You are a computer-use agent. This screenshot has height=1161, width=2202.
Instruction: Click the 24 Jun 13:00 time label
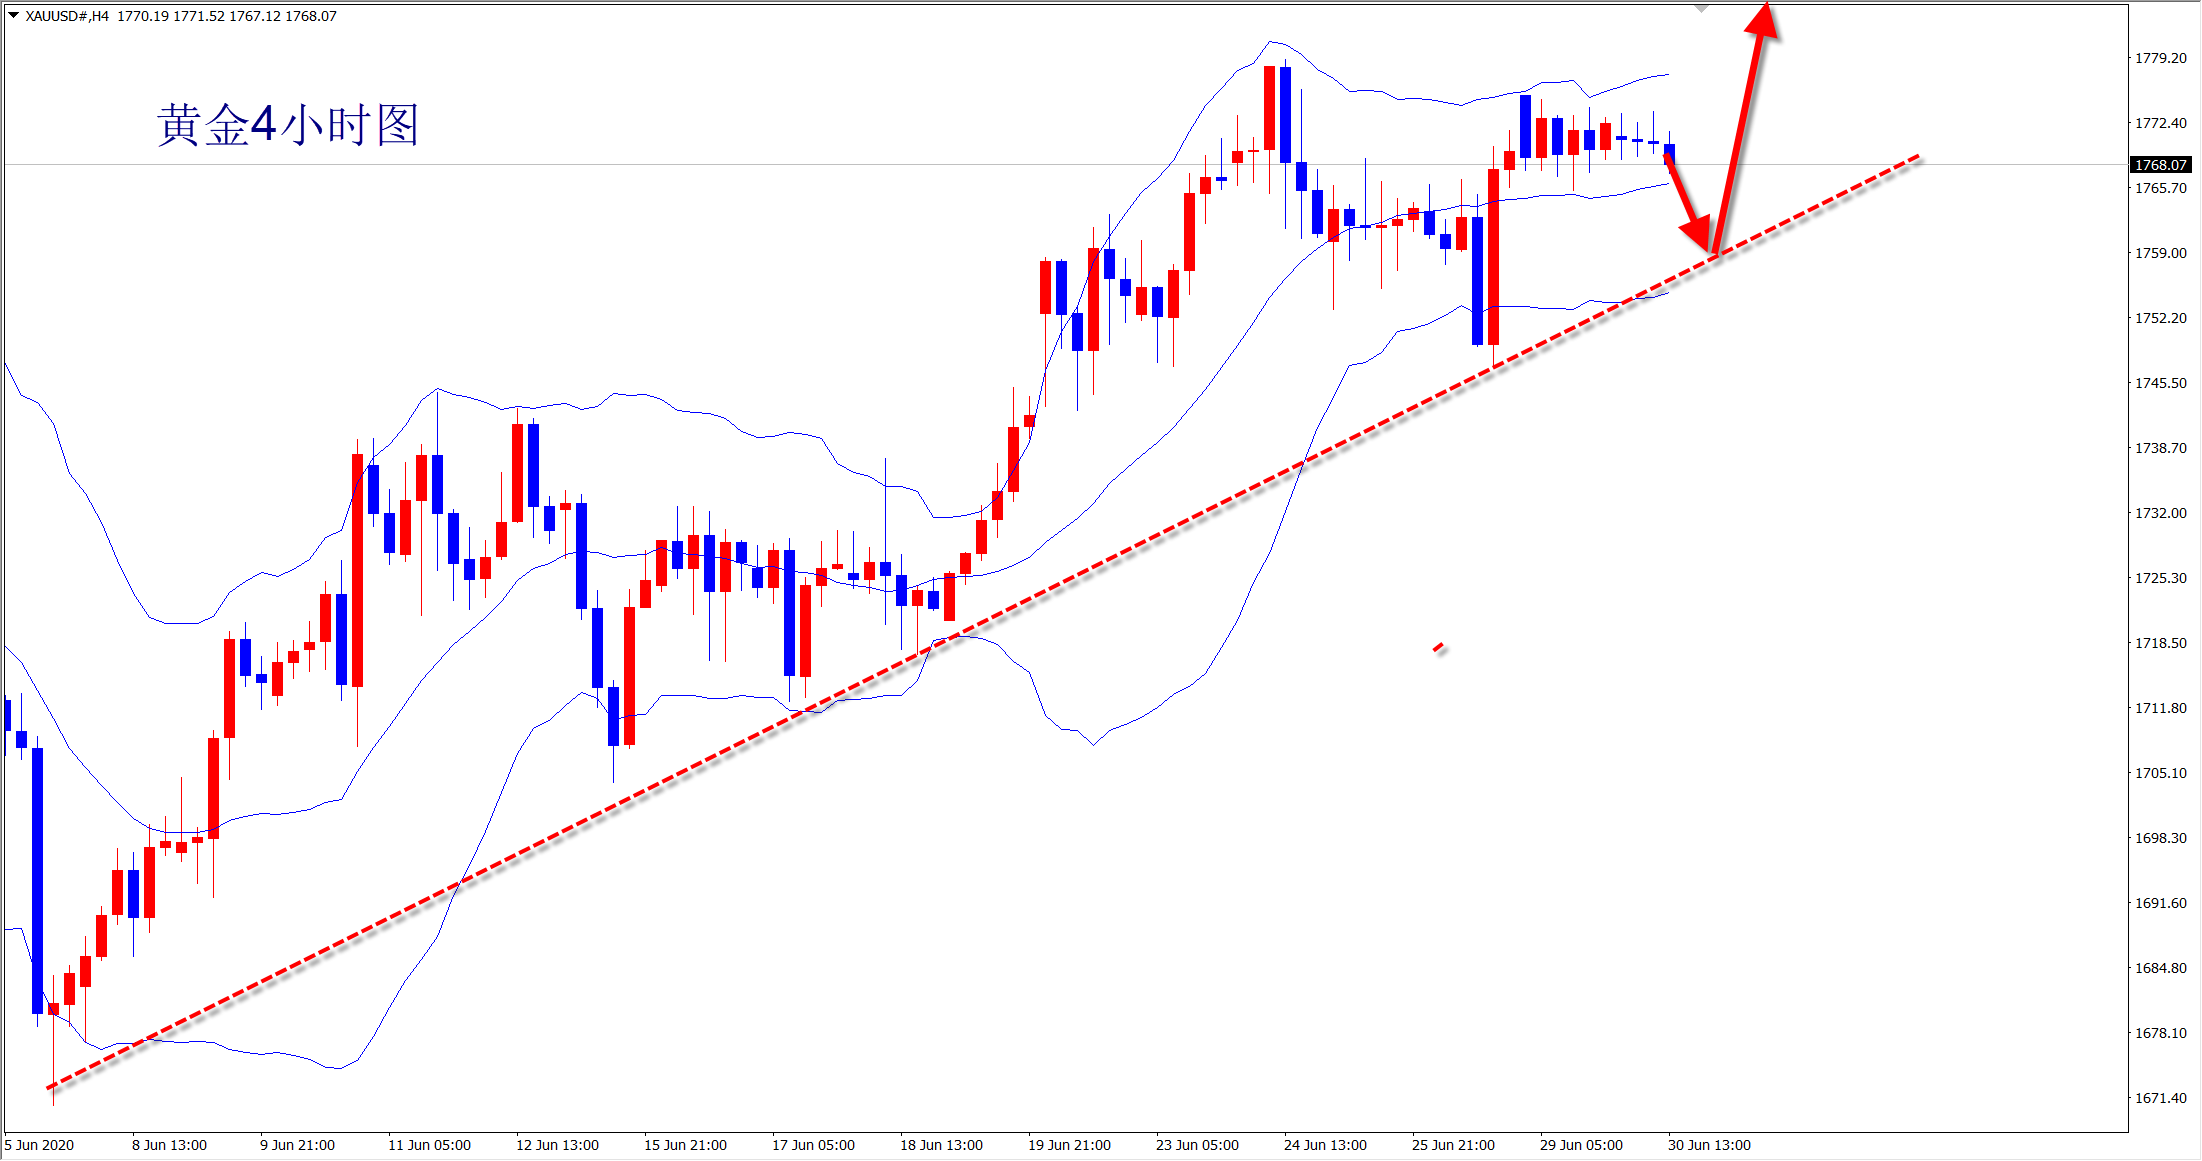[x=1326, y=1145]
